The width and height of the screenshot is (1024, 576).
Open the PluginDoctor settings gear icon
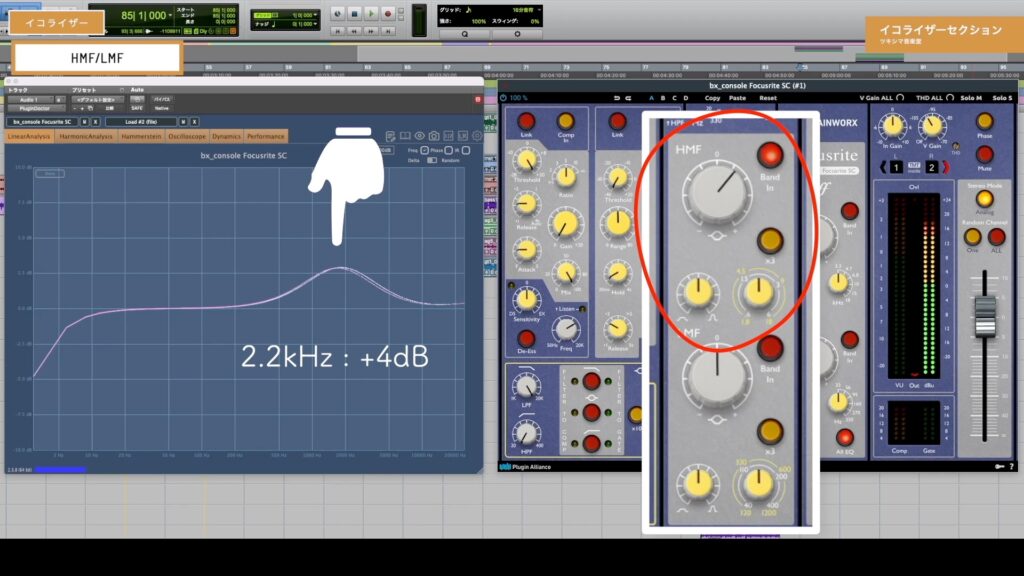(x=477, y=136)
